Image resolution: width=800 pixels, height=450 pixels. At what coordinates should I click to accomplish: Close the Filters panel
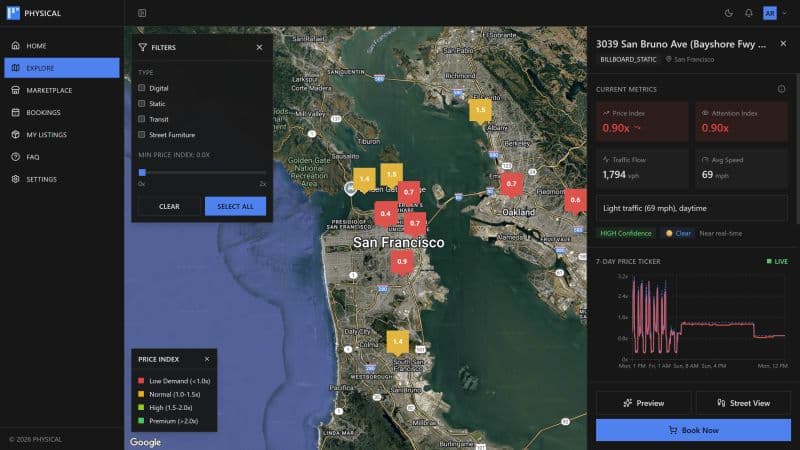pos(259,47)
